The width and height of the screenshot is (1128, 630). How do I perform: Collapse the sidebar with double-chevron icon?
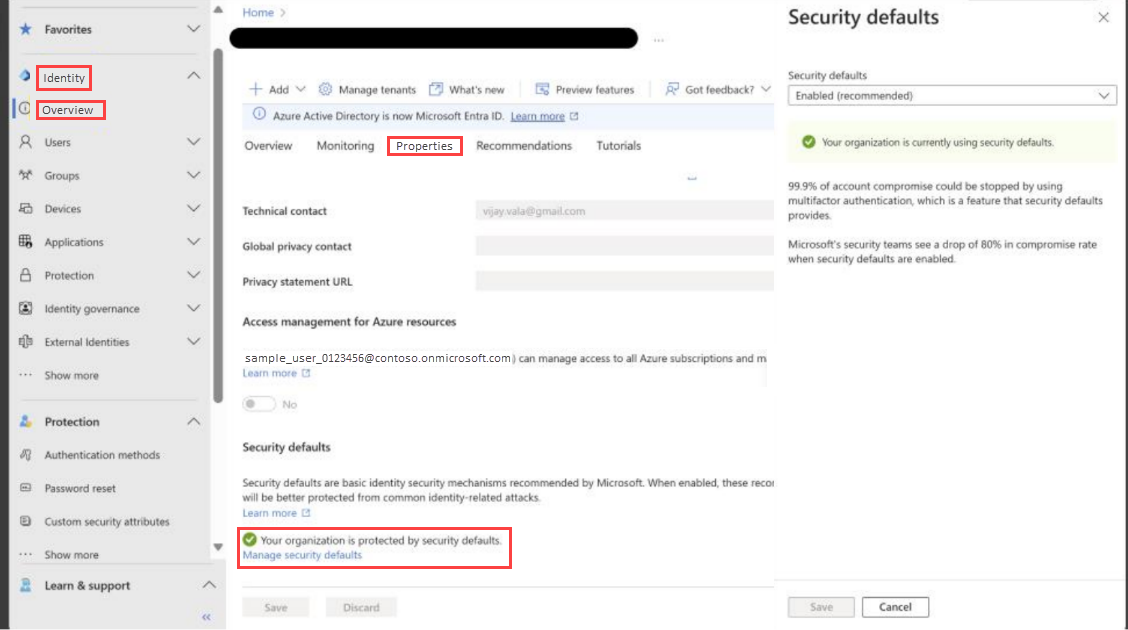[206, 617]
